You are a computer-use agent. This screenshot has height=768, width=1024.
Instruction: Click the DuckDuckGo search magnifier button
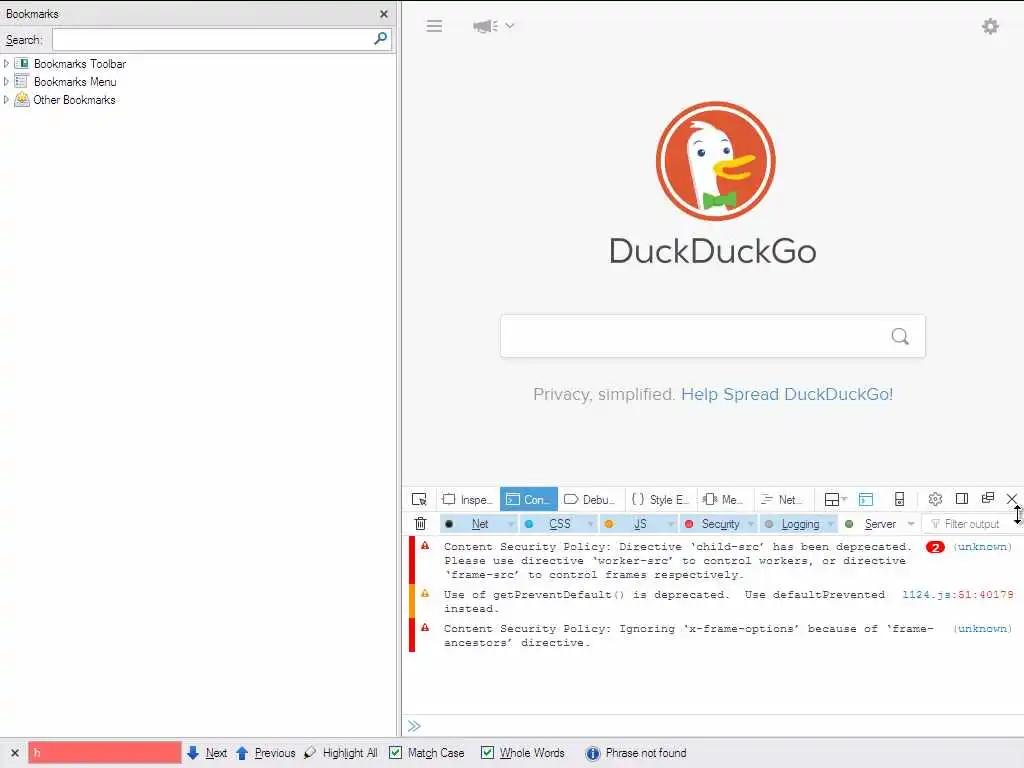click(x=900, y=336)
